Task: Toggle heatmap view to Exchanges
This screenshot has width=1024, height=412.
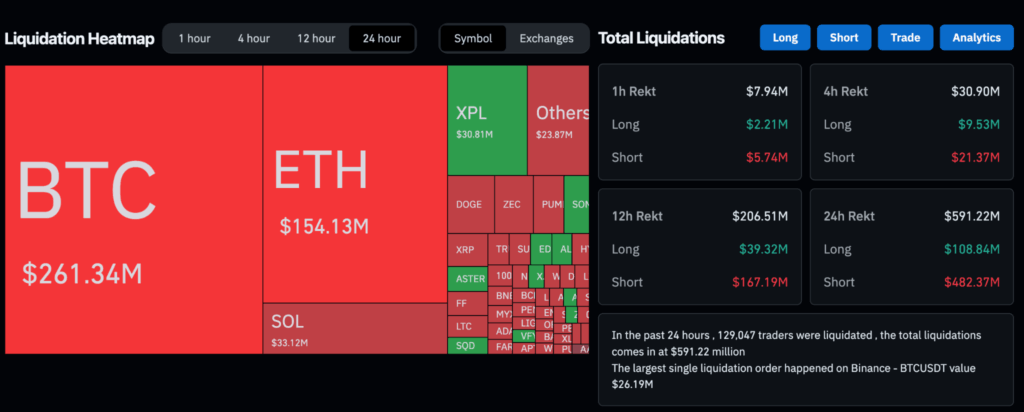Action: [x=546, y=39]
